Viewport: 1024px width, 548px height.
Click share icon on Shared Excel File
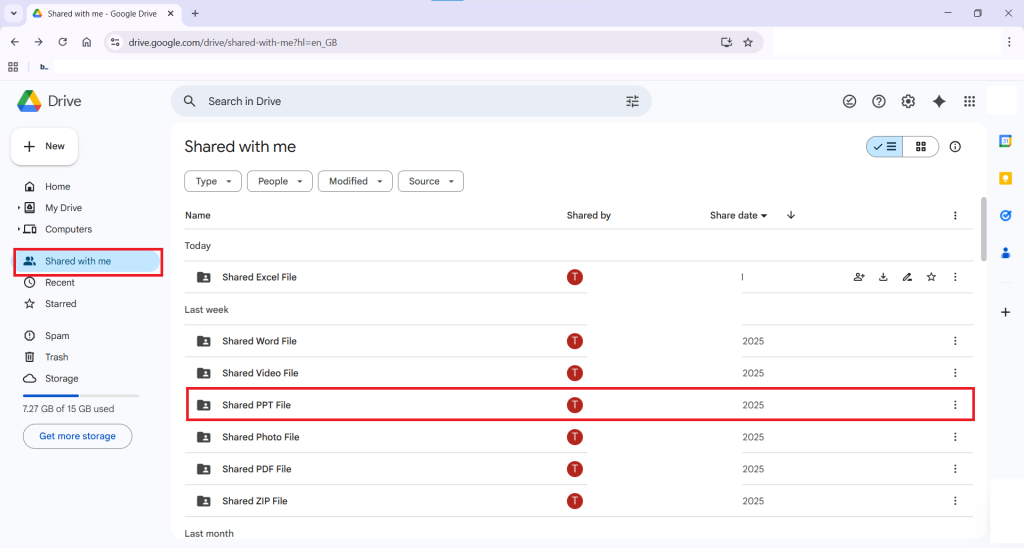point(859,277)
